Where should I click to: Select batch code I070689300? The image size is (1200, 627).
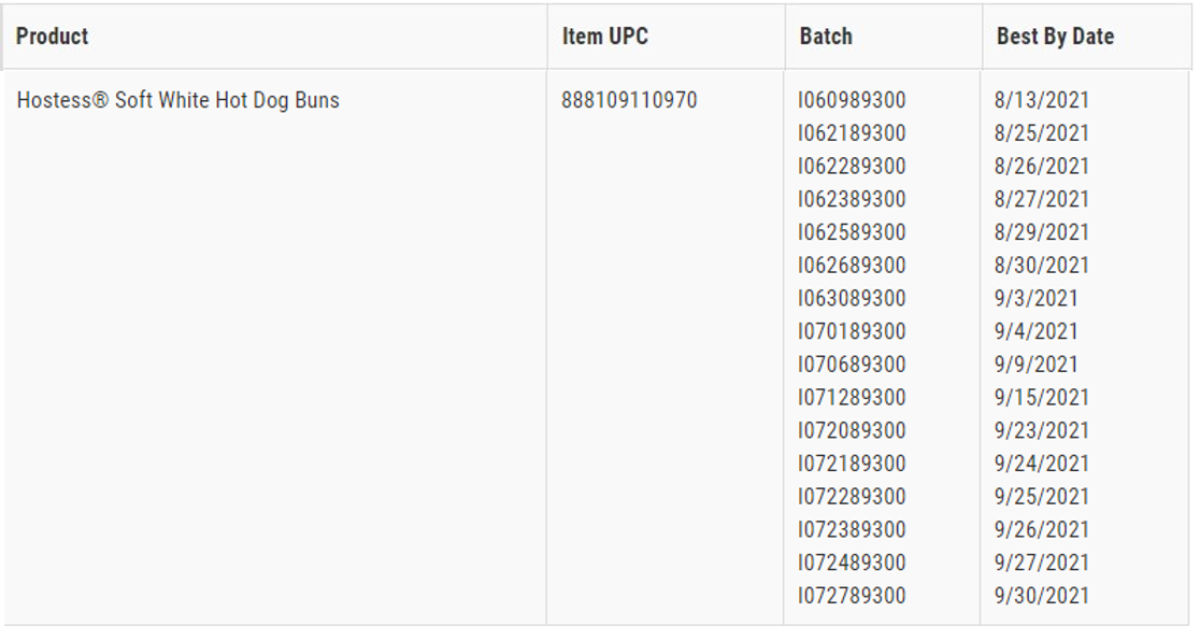point(852,364)
